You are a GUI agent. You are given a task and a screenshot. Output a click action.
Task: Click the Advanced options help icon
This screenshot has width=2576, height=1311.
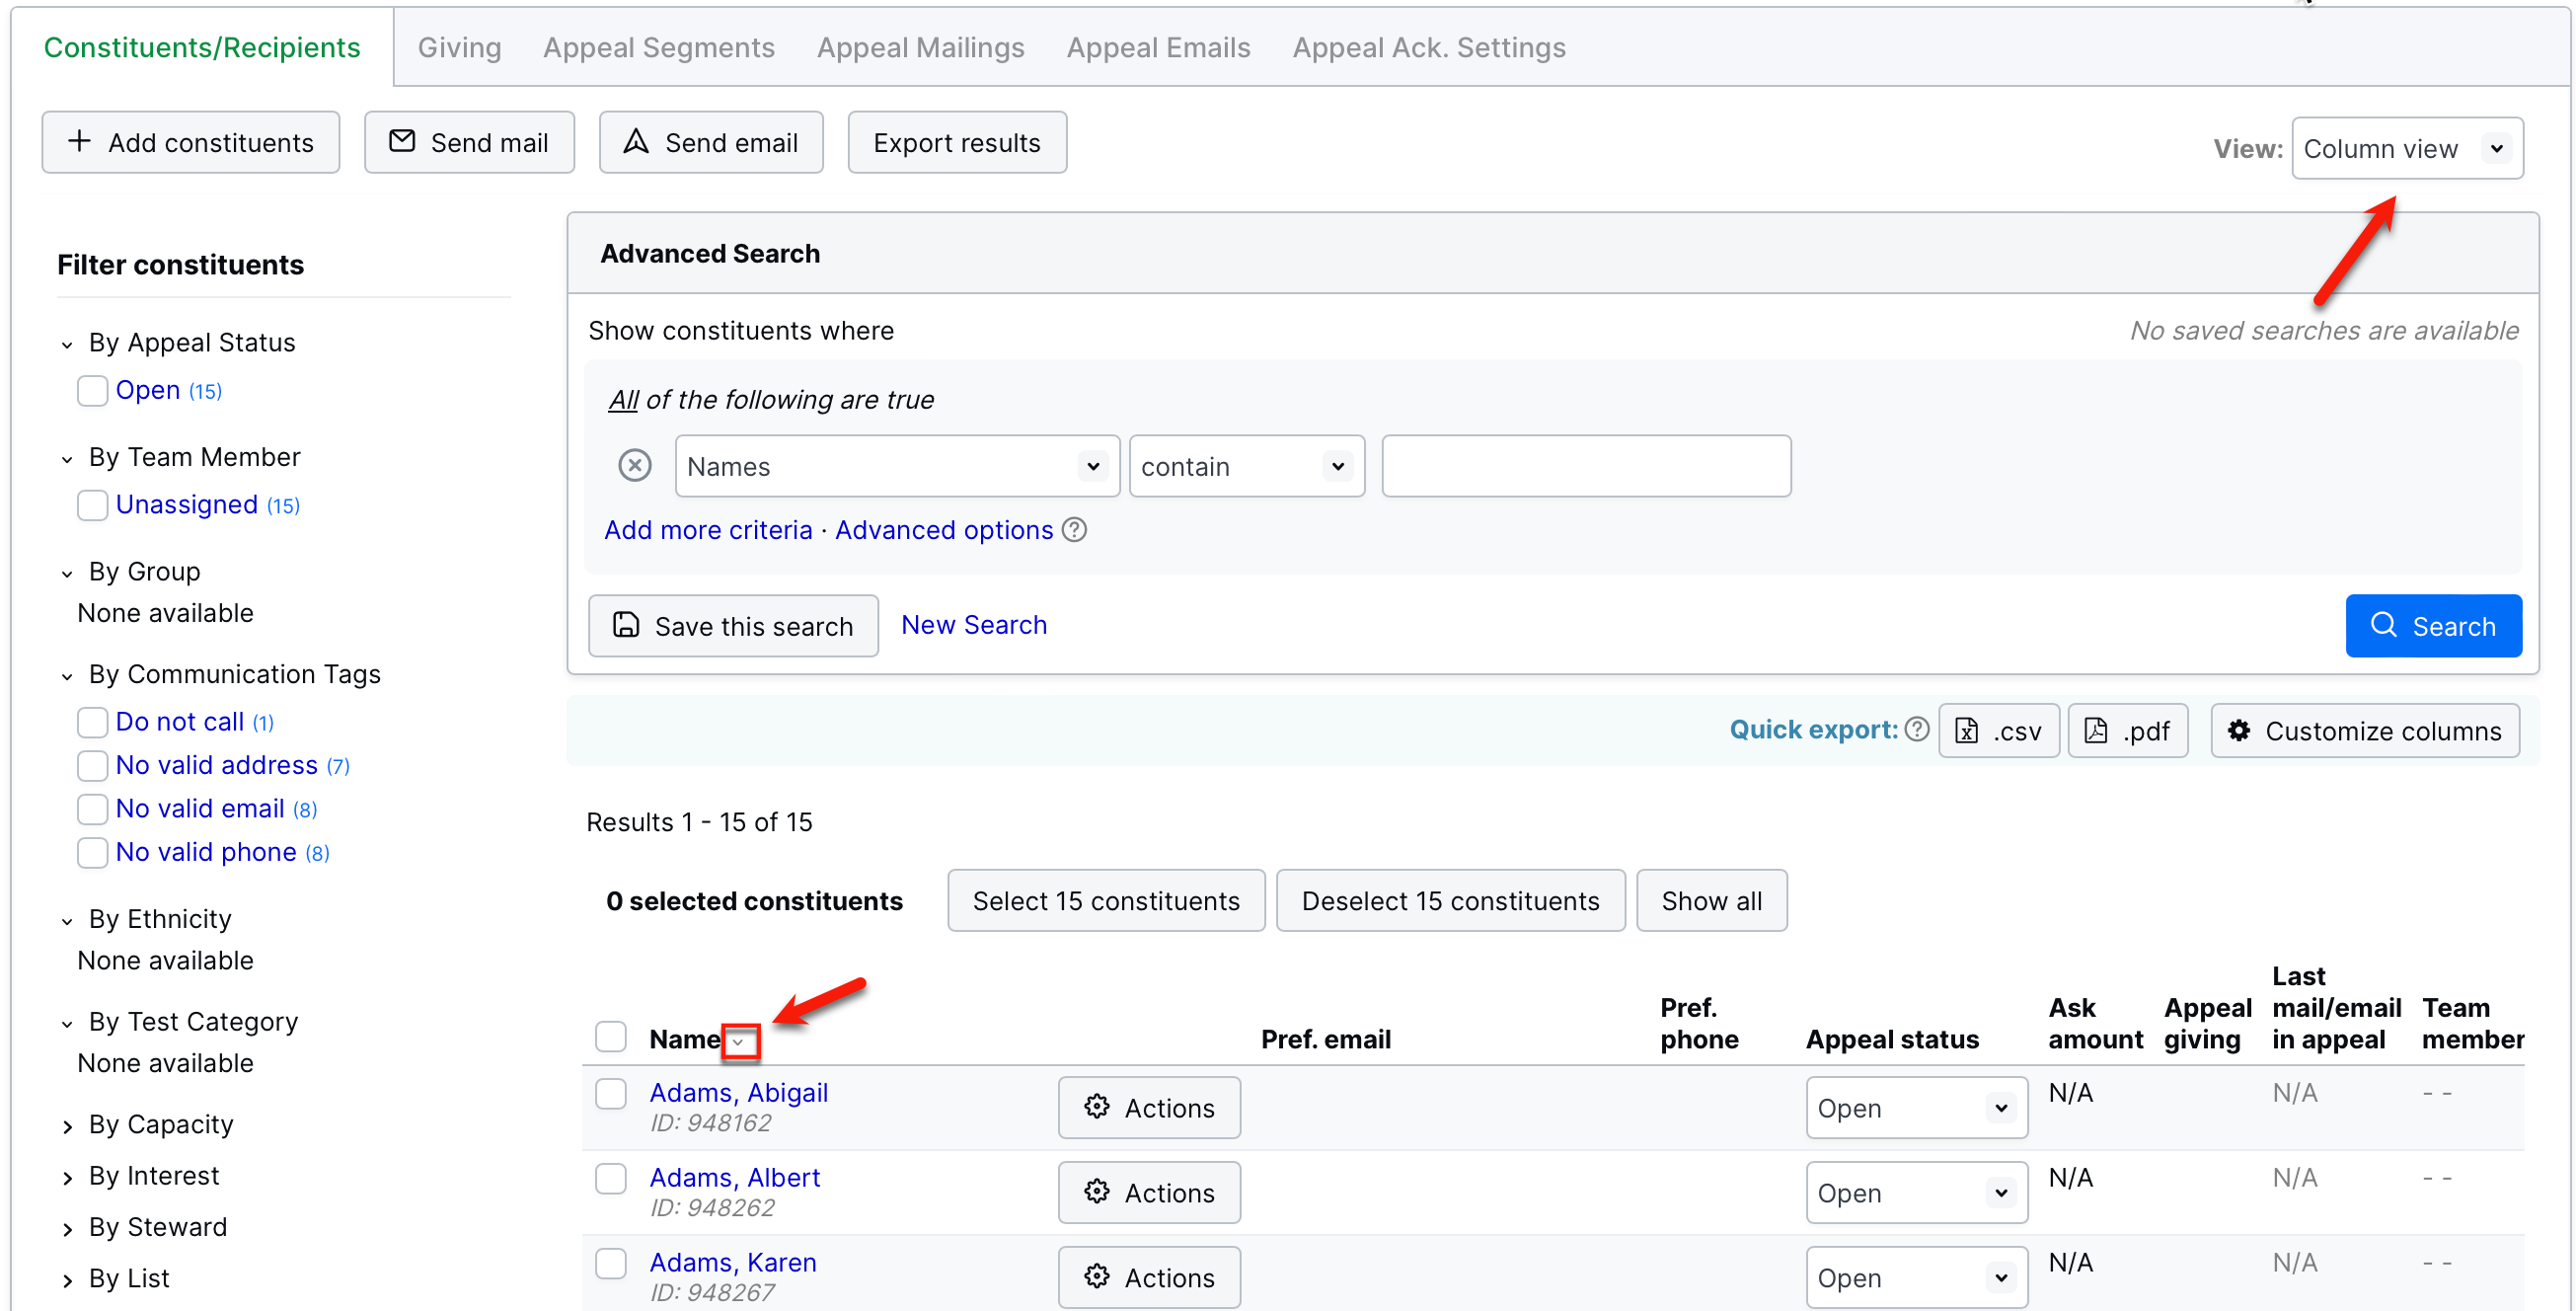click(x=1074, y=530)
